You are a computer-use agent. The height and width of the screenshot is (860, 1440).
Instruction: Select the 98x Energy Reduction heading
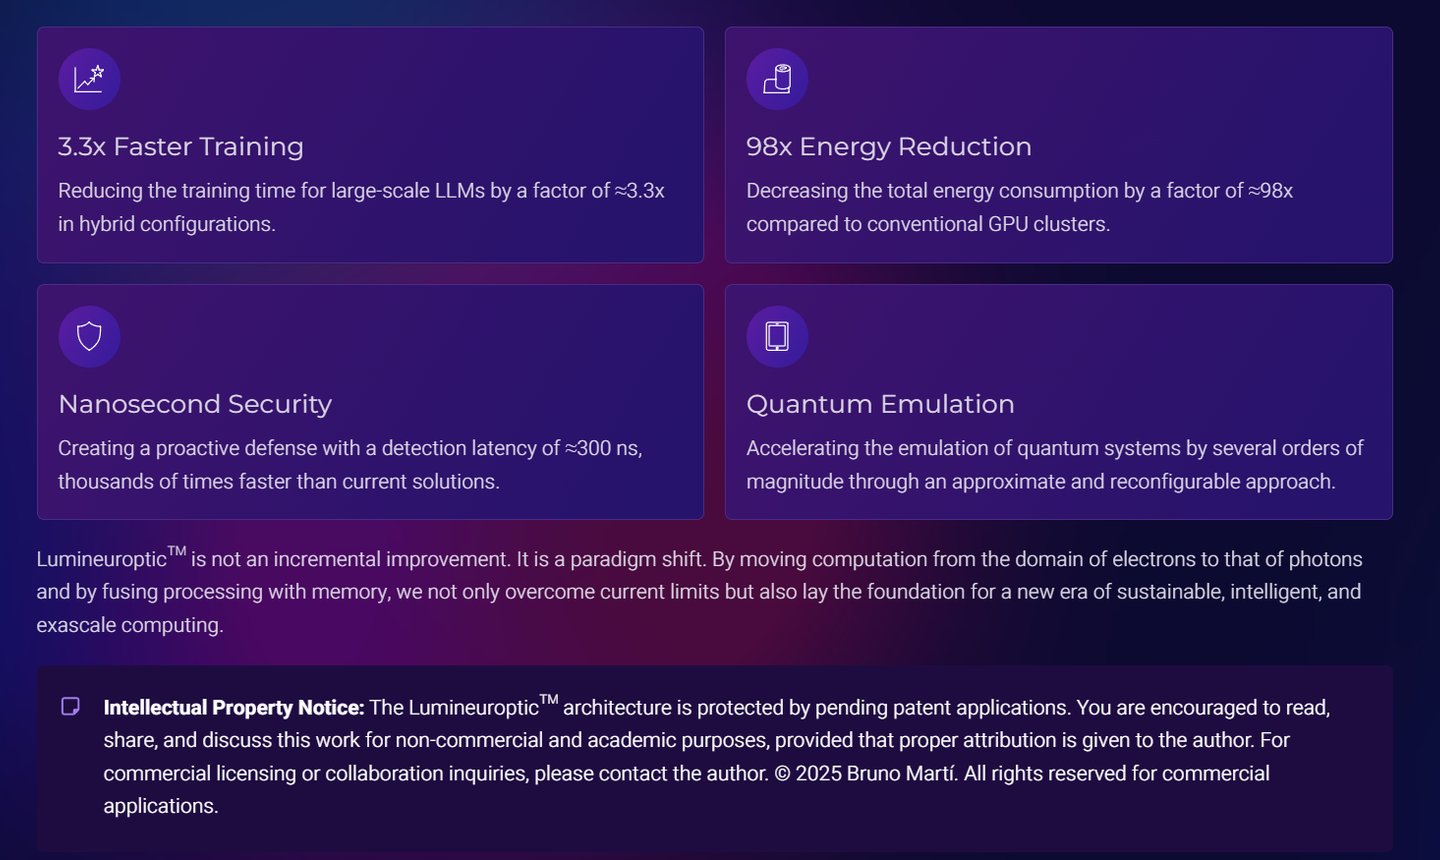(x=889, y=146)
